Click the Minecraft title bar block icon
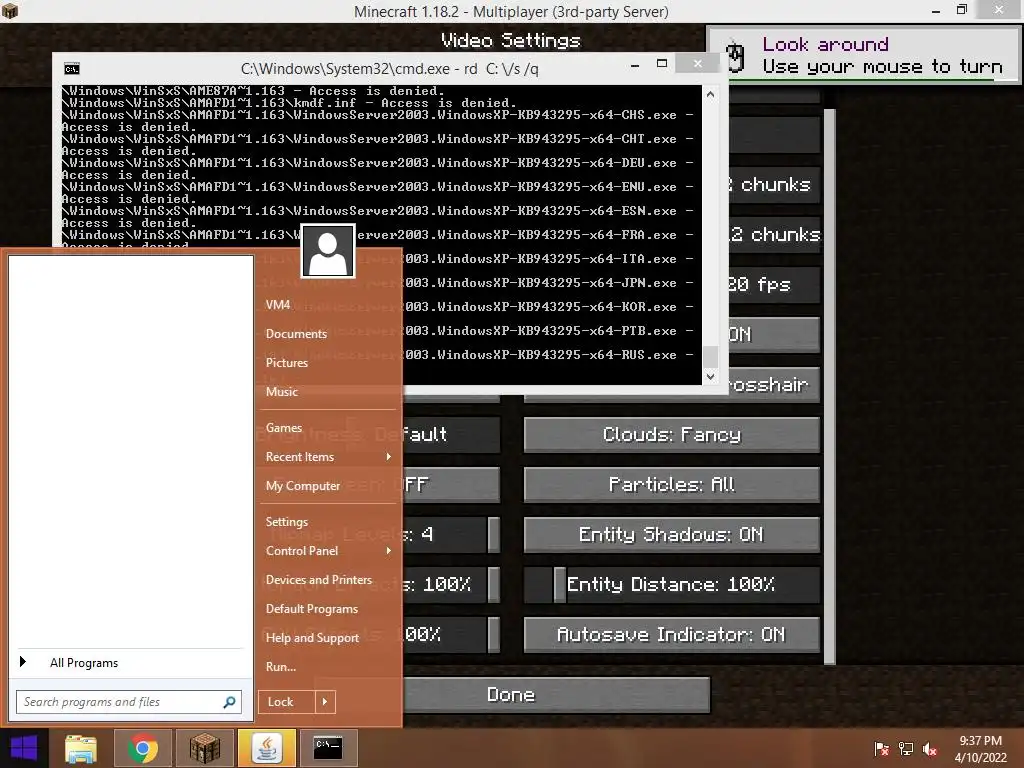Viewport: 1024px width, 768px height. point(10,10)
